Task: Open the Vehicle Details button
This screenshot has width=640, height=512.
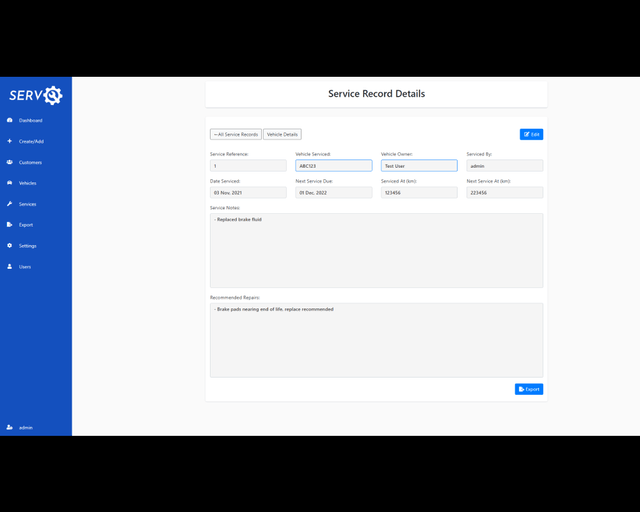Action: pyautogui.click(x=282, y=134)
